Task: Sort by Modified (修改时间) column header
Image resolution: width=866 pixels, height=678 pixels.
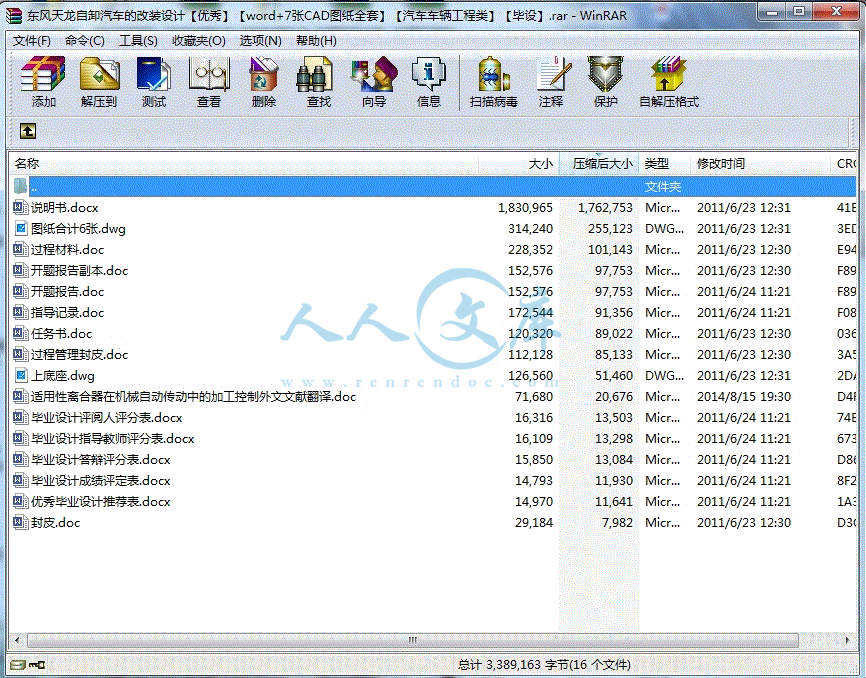Action: (x=760, y=163)
